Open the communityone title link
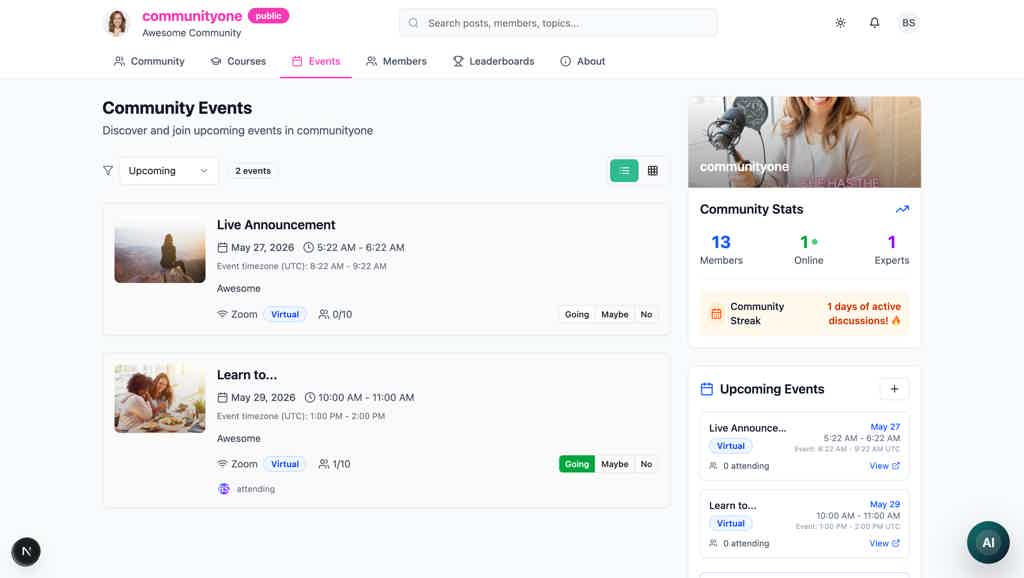This screenshot has height=578, width=1024. (x=192, y=16)
